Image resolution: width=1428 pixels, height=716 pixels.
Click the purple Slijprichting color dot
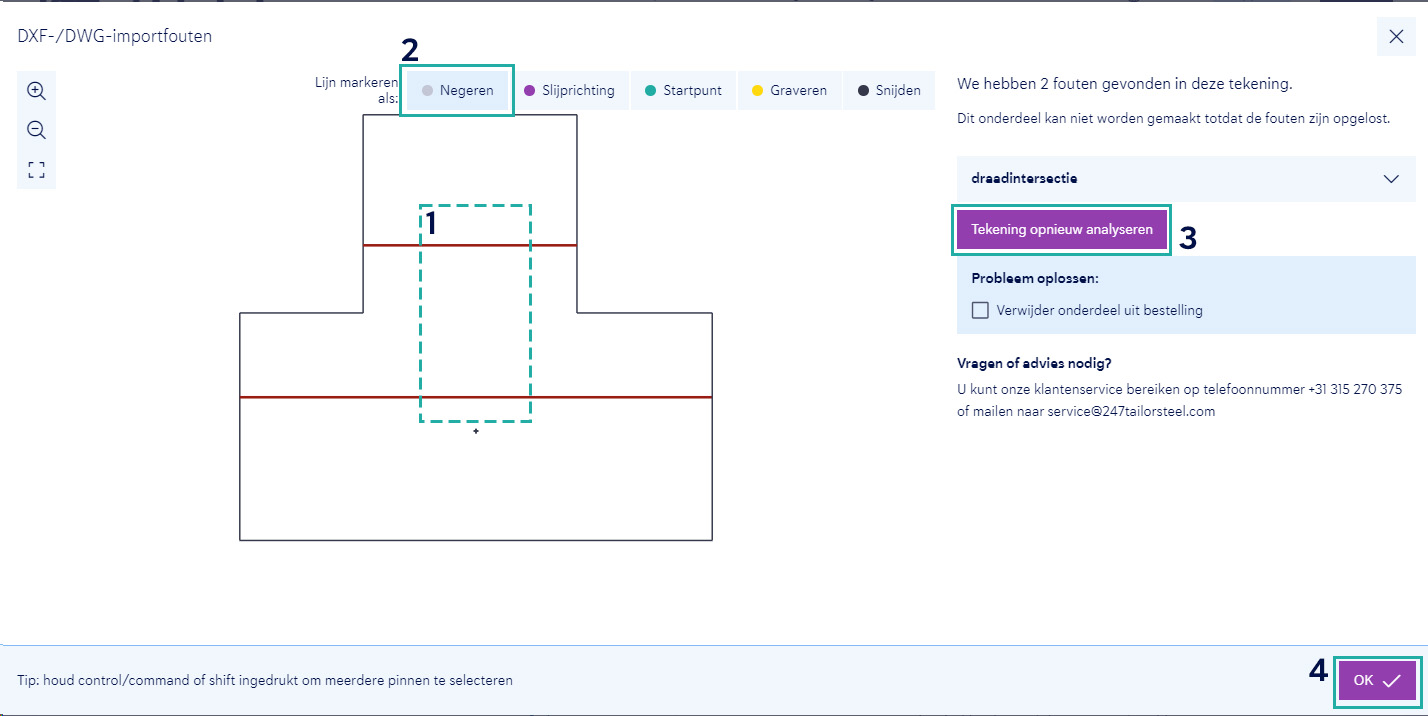tap(530, 91)
